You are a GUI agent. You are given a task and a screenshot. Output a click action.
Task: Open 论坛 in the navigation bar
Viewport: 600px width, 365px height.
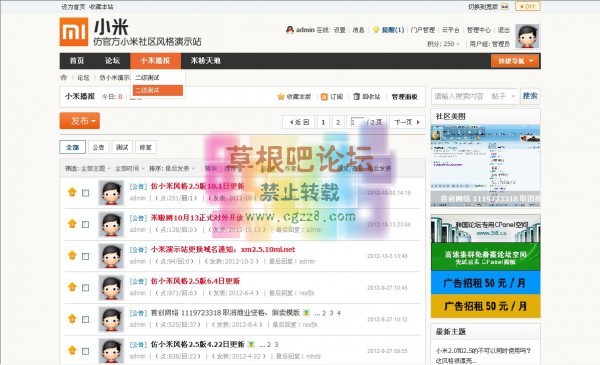pos(112,61)
